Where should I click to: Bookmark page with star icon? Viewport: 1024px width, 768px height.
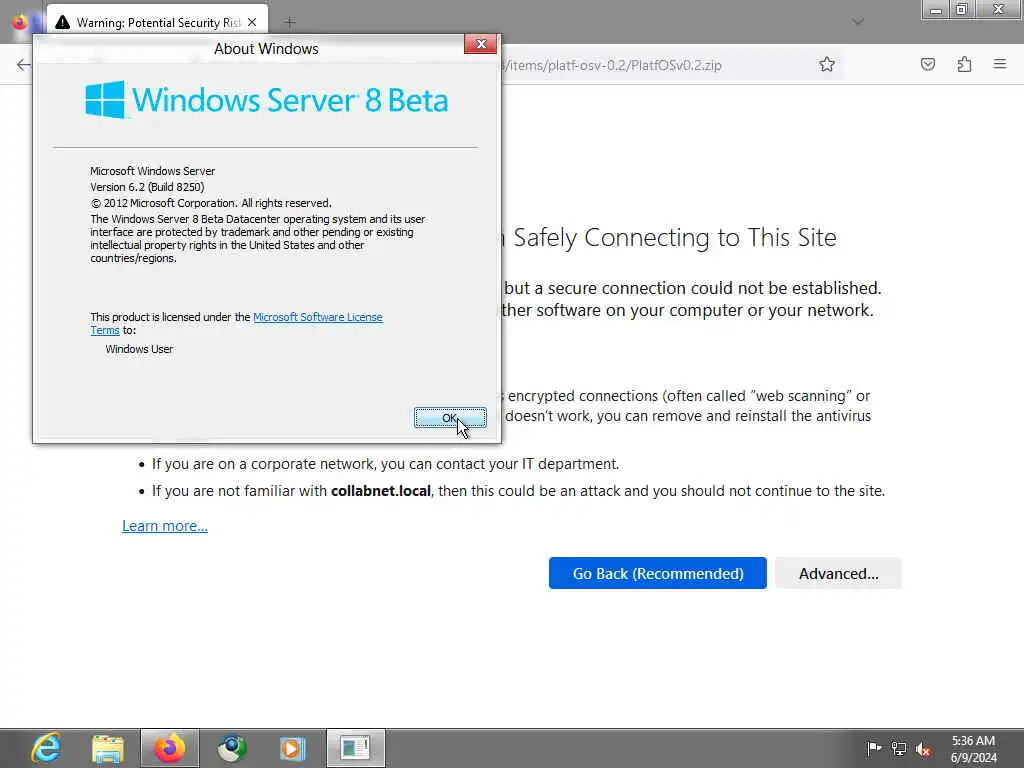tap(827, 64)
